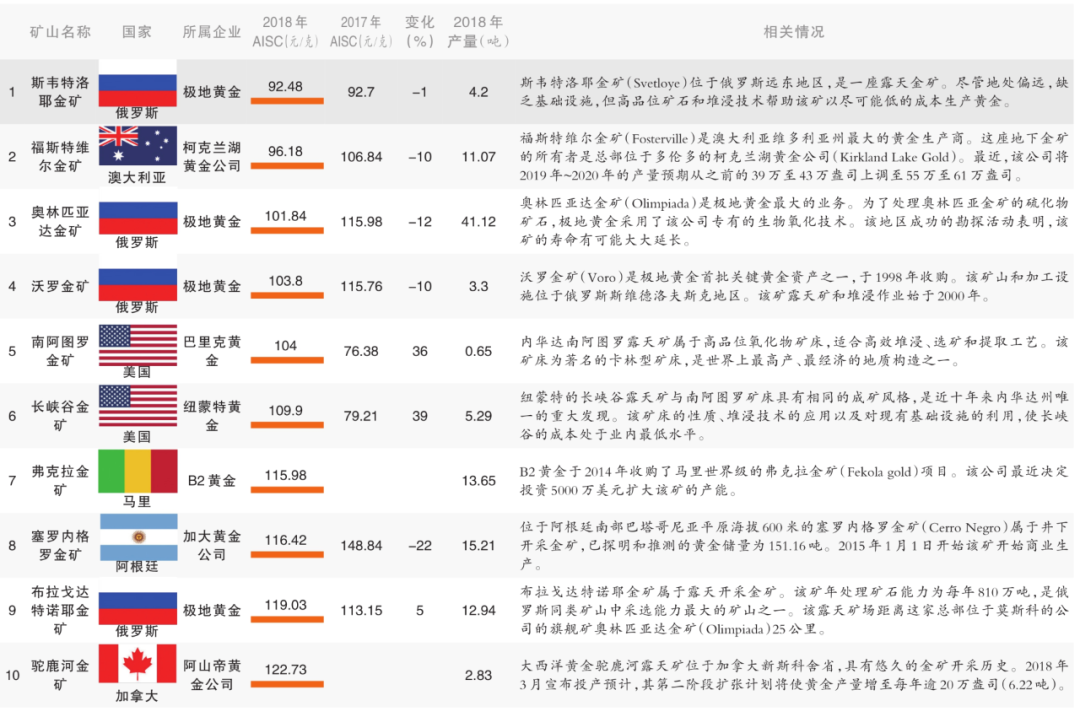1080x717 pixels.
Task: Click the 2017 AISC value 106.84
Action: (361, 157)
